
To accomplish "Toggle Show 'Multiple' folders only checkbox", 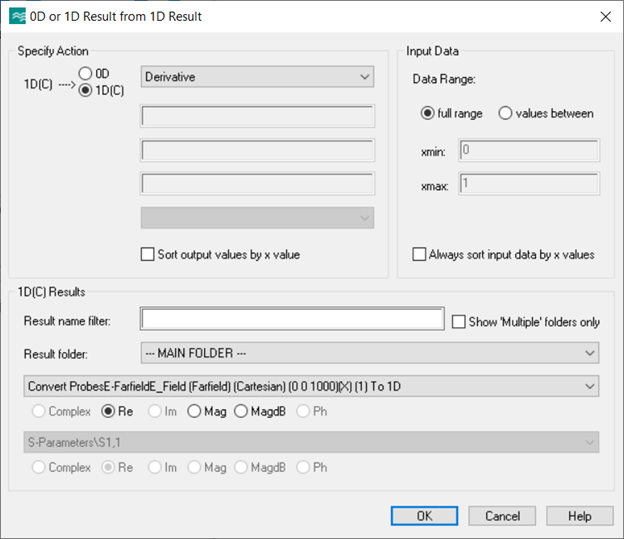I will [459, 321].
